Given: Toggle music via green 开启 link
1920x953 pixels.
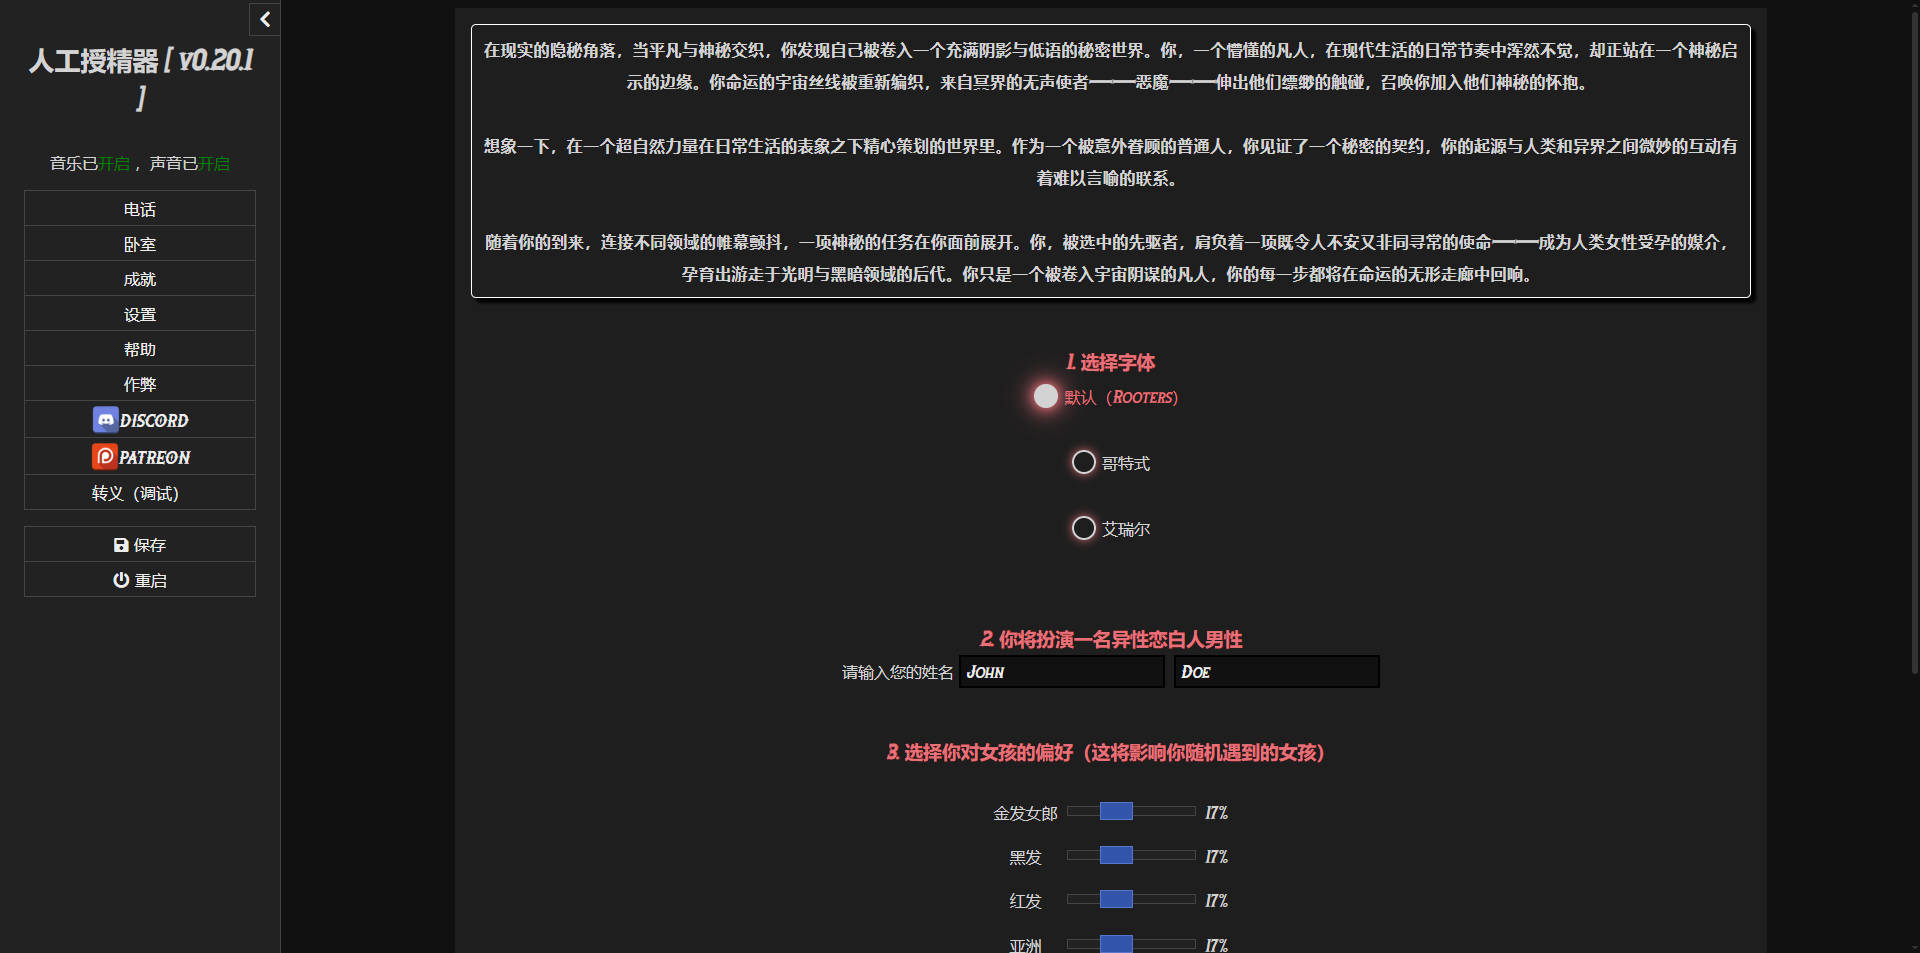Looking at the screenshot, I should (114, 164).
